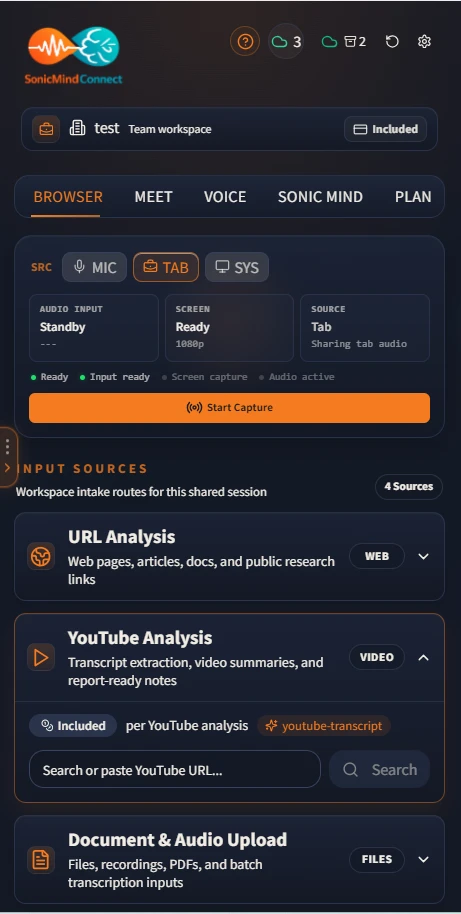Switch to the MEET tab
Screen dimensions: 461x914
coord(153,197)
